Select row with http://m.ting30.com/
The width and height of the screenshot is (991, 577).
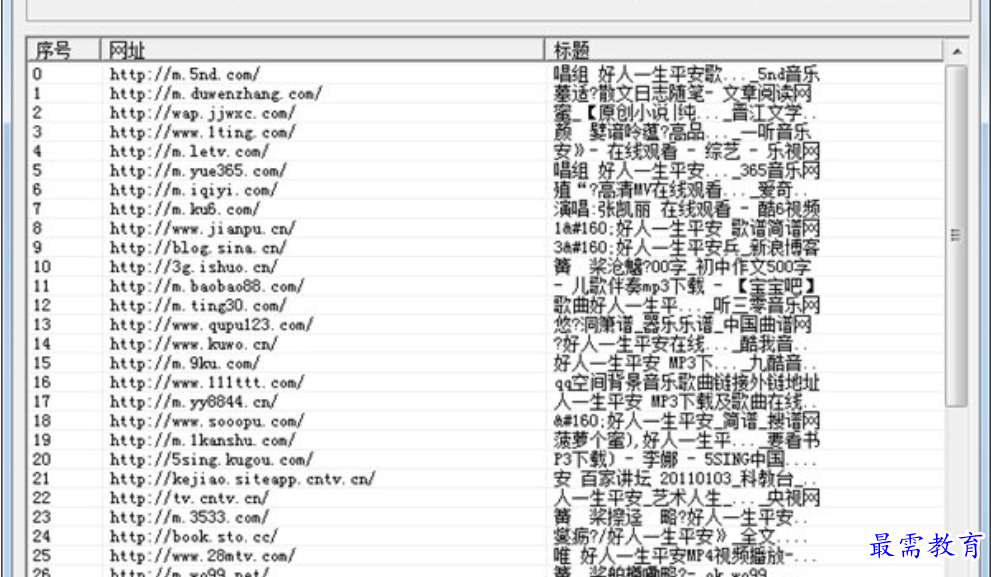click(x=485, y=305)
